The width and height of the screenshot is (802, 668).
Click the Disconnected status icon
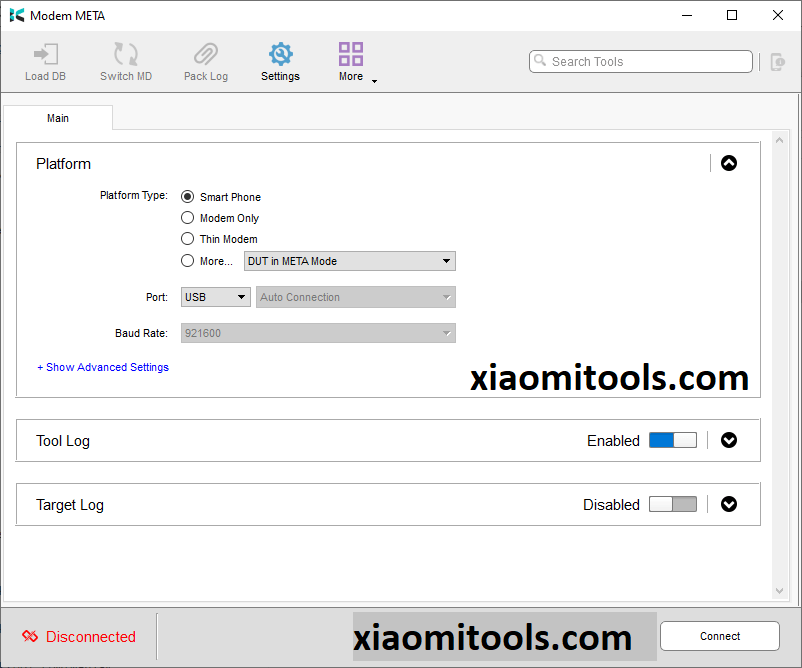coord(30,637)
